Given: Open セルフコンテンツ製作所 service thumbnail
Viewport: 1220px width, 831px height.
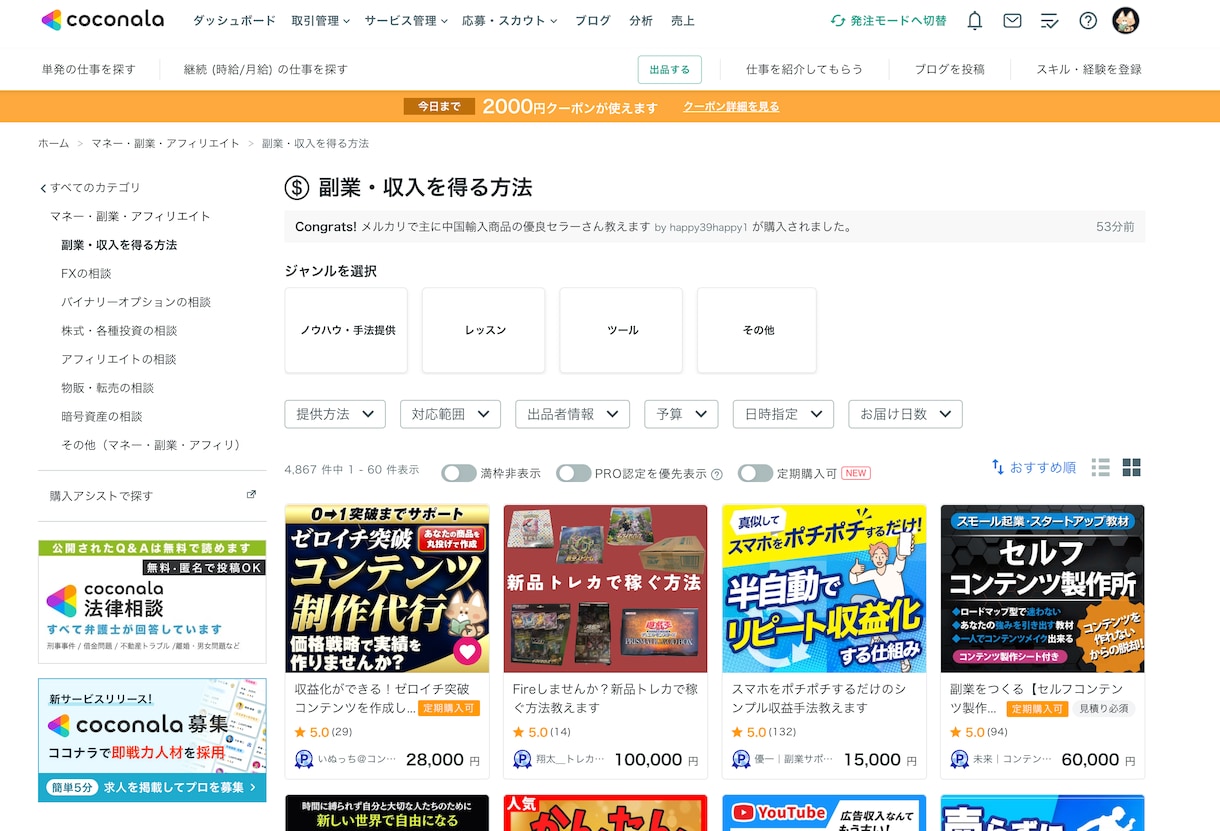Looking at the screenshot, I should [1043, 588].
